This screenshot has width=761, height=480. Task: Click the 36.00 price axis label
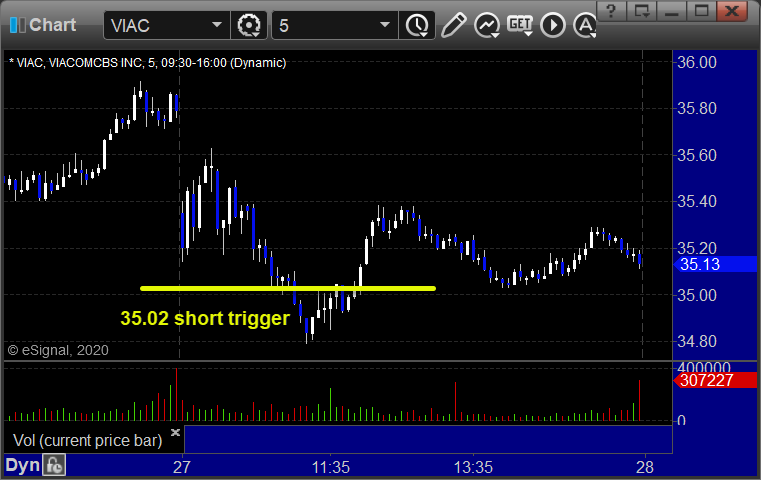(697, 62)
